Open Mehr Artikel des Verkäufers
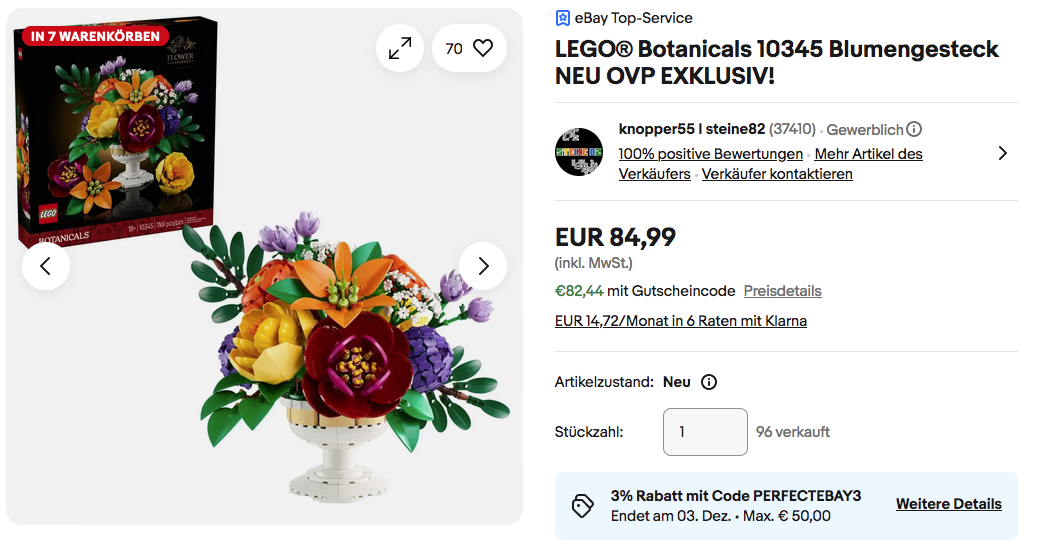The height and width of the screenshot is (544, 1039). tap(868, 154)
